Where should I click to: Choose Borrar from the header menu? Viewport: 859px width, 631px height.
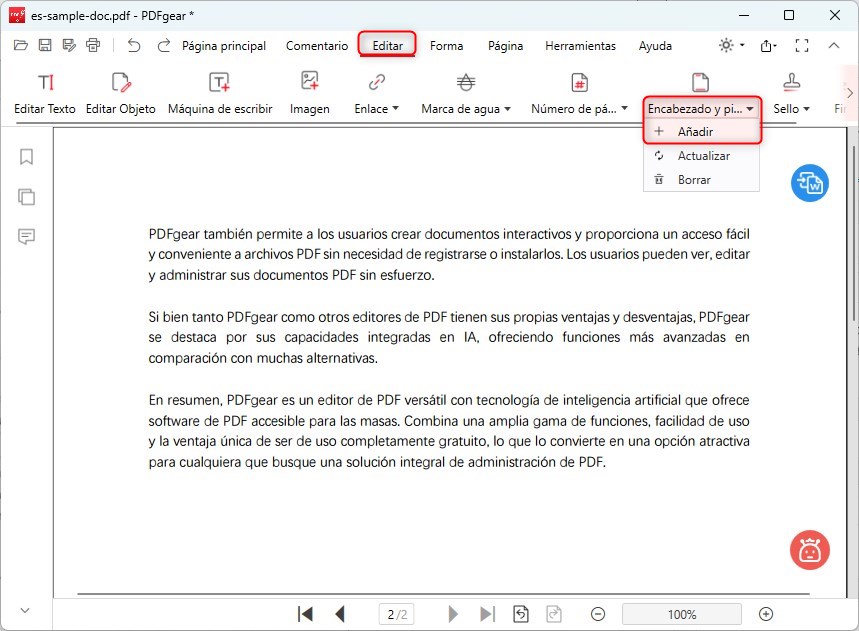702,180
